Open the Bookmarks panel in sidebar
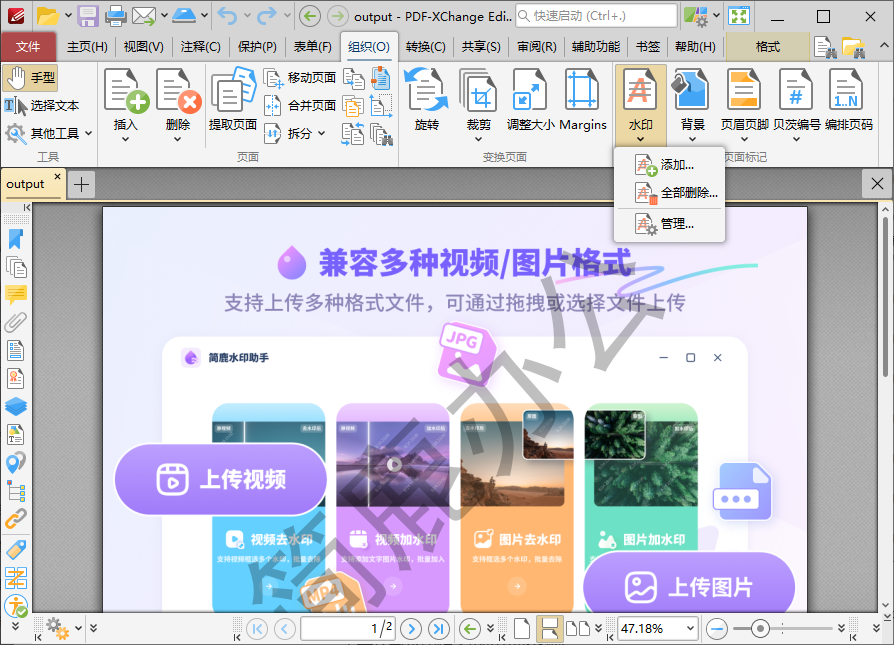This screenshot has height=645, width=894. [x=16, y=238]
